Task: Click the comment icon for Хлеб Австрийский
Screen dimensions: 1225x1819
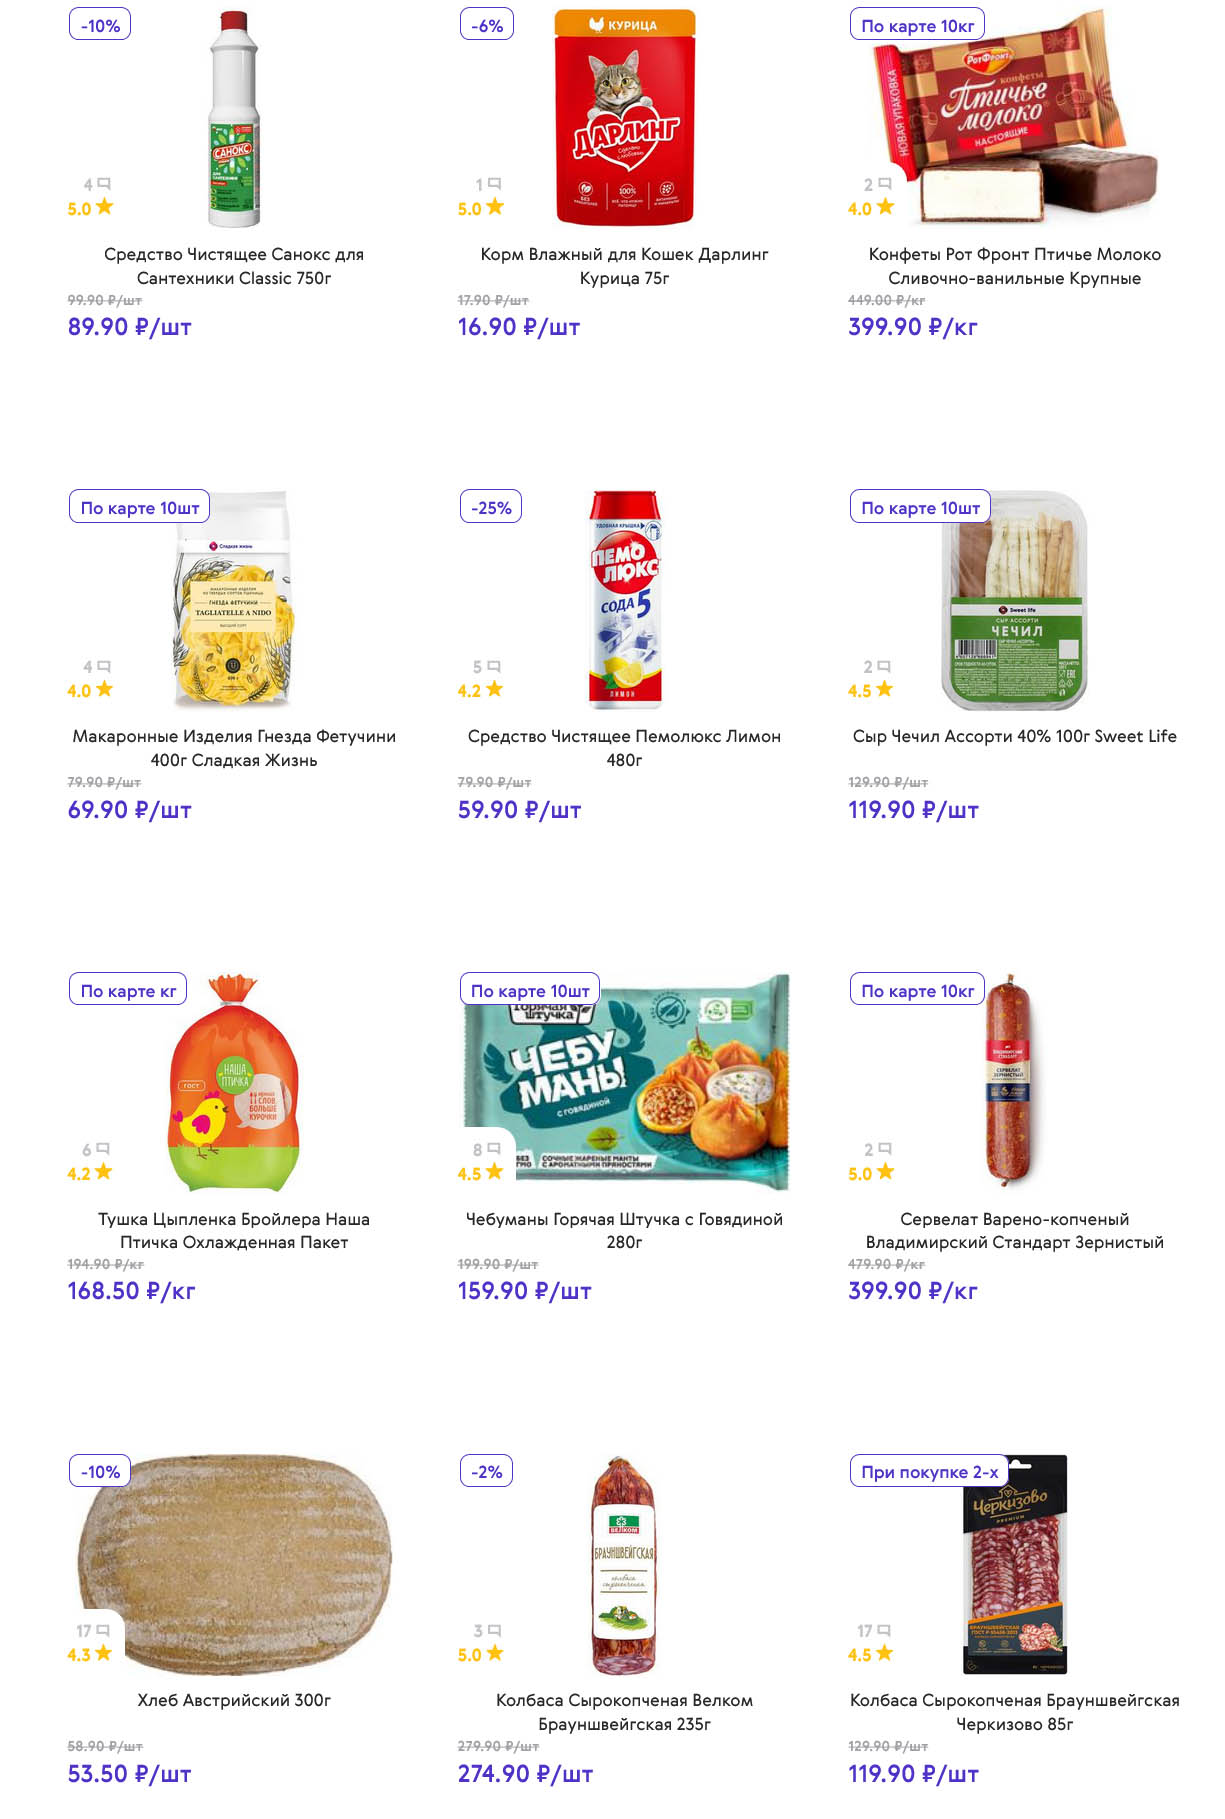Action: point(101,1631)
